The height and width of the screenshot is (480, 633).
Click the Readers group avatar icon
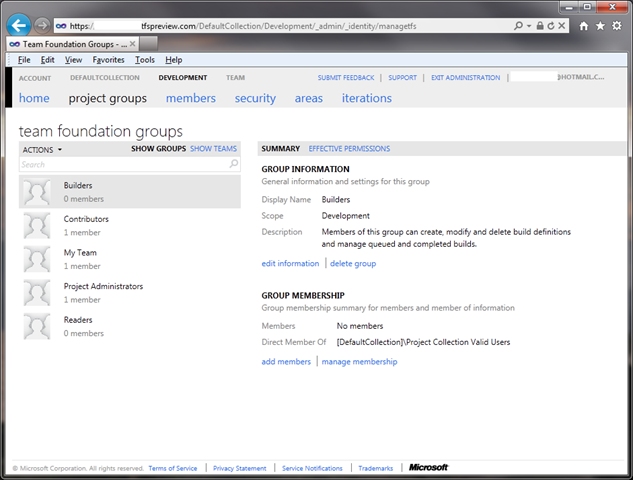[x=37, y=326]
